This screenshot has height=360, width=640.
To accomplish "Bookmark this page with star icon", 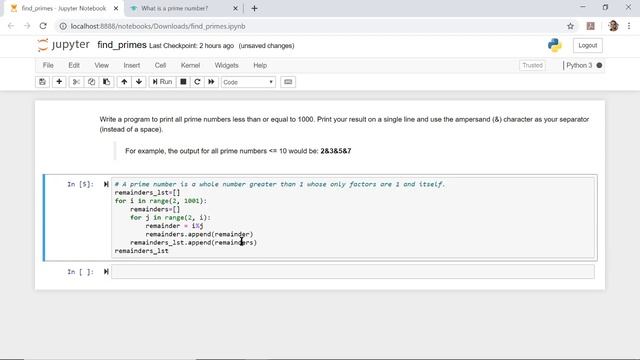I will tap(570, 26).
